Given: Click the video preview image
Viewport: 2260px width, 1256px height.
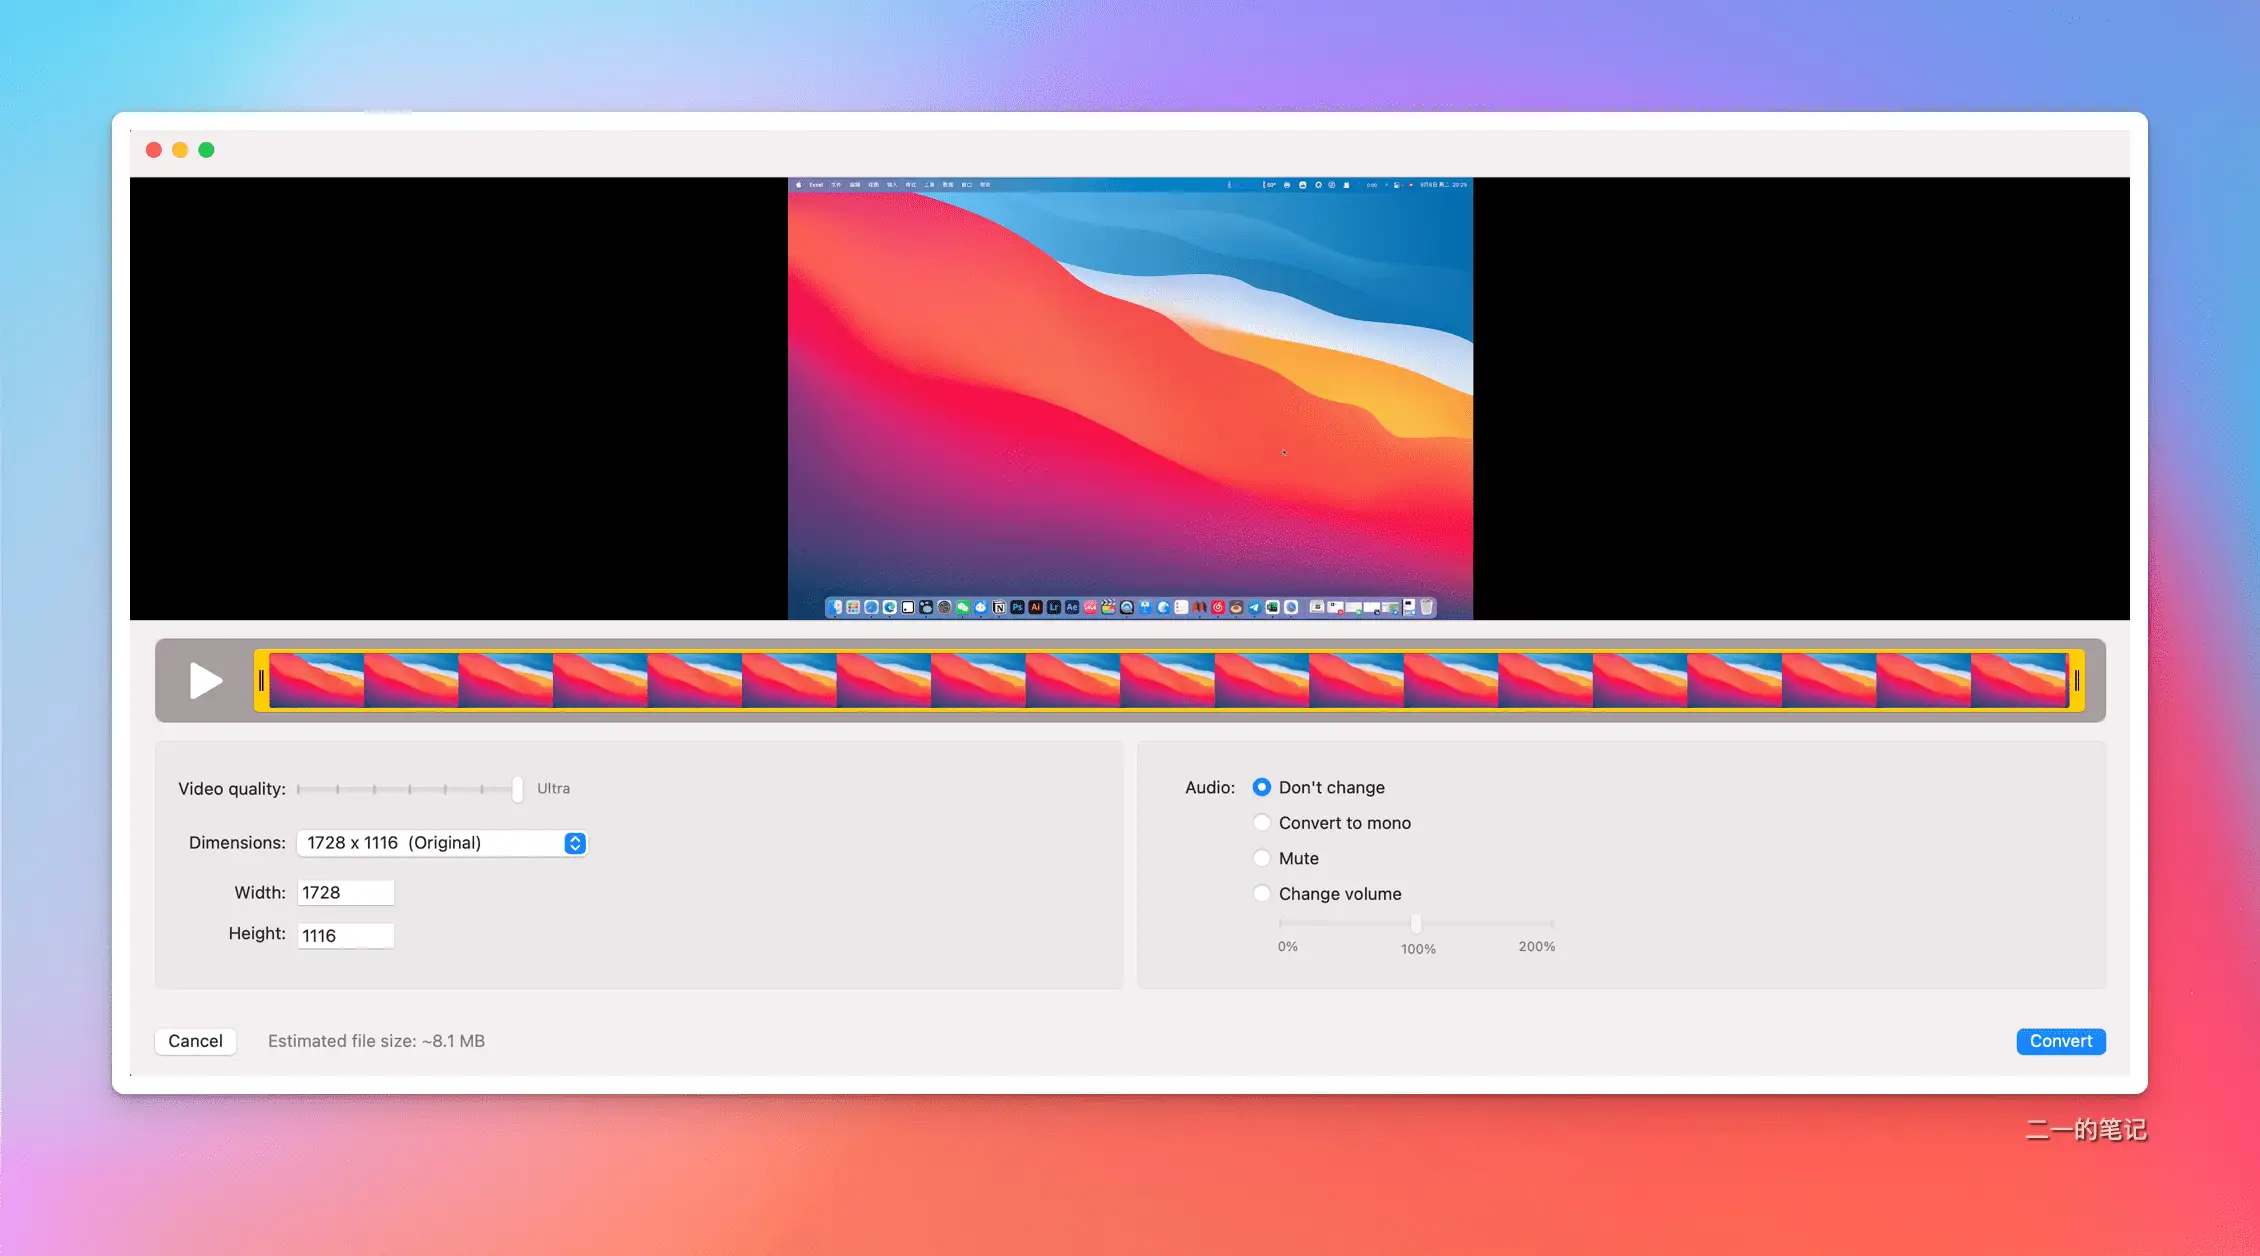Looking at the screenshot, I should pyautogui.click(x=1130, y=399).
